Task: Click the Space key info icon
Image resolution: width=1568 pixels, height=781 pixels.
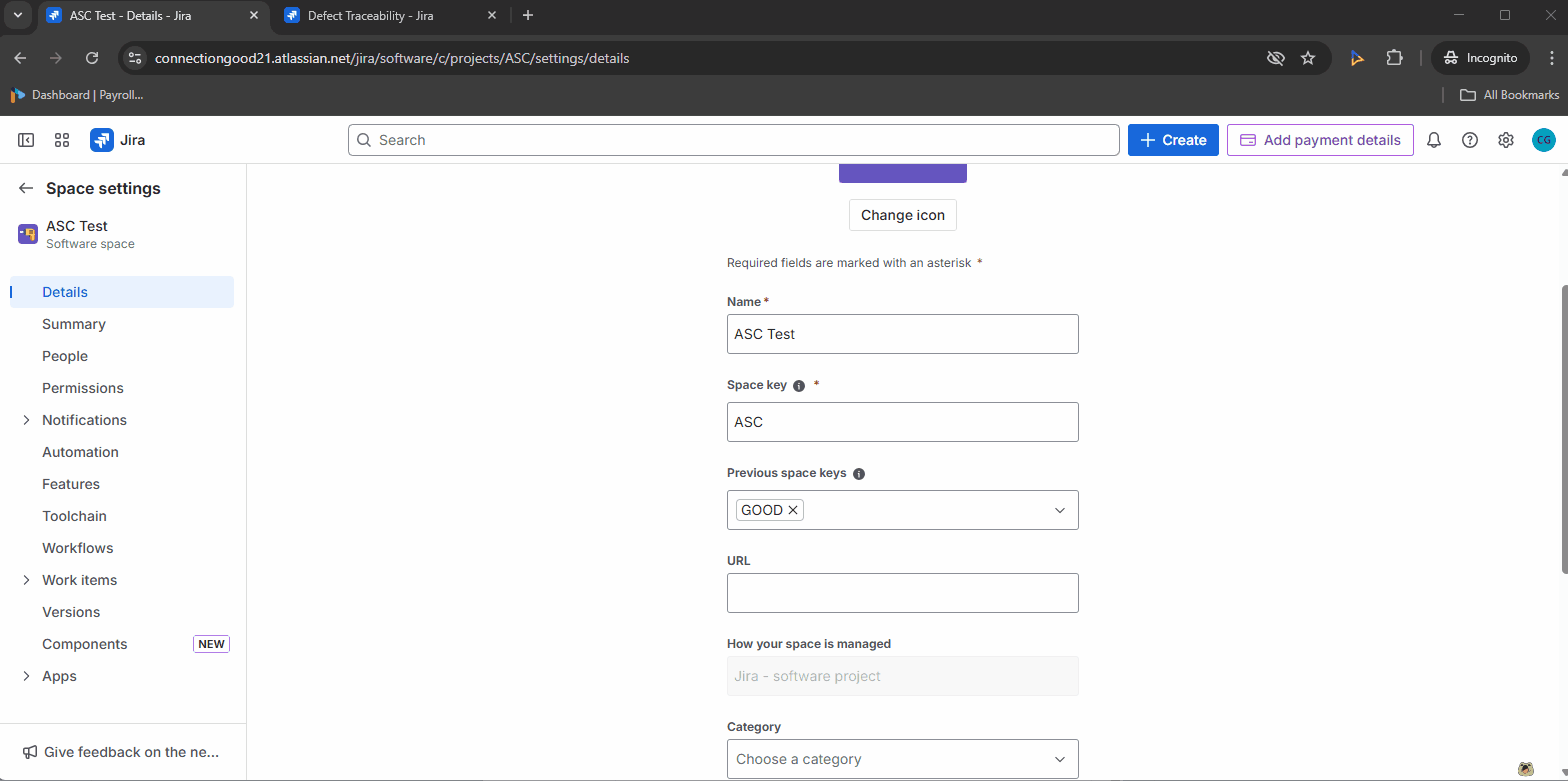Action: click(798, 386)
